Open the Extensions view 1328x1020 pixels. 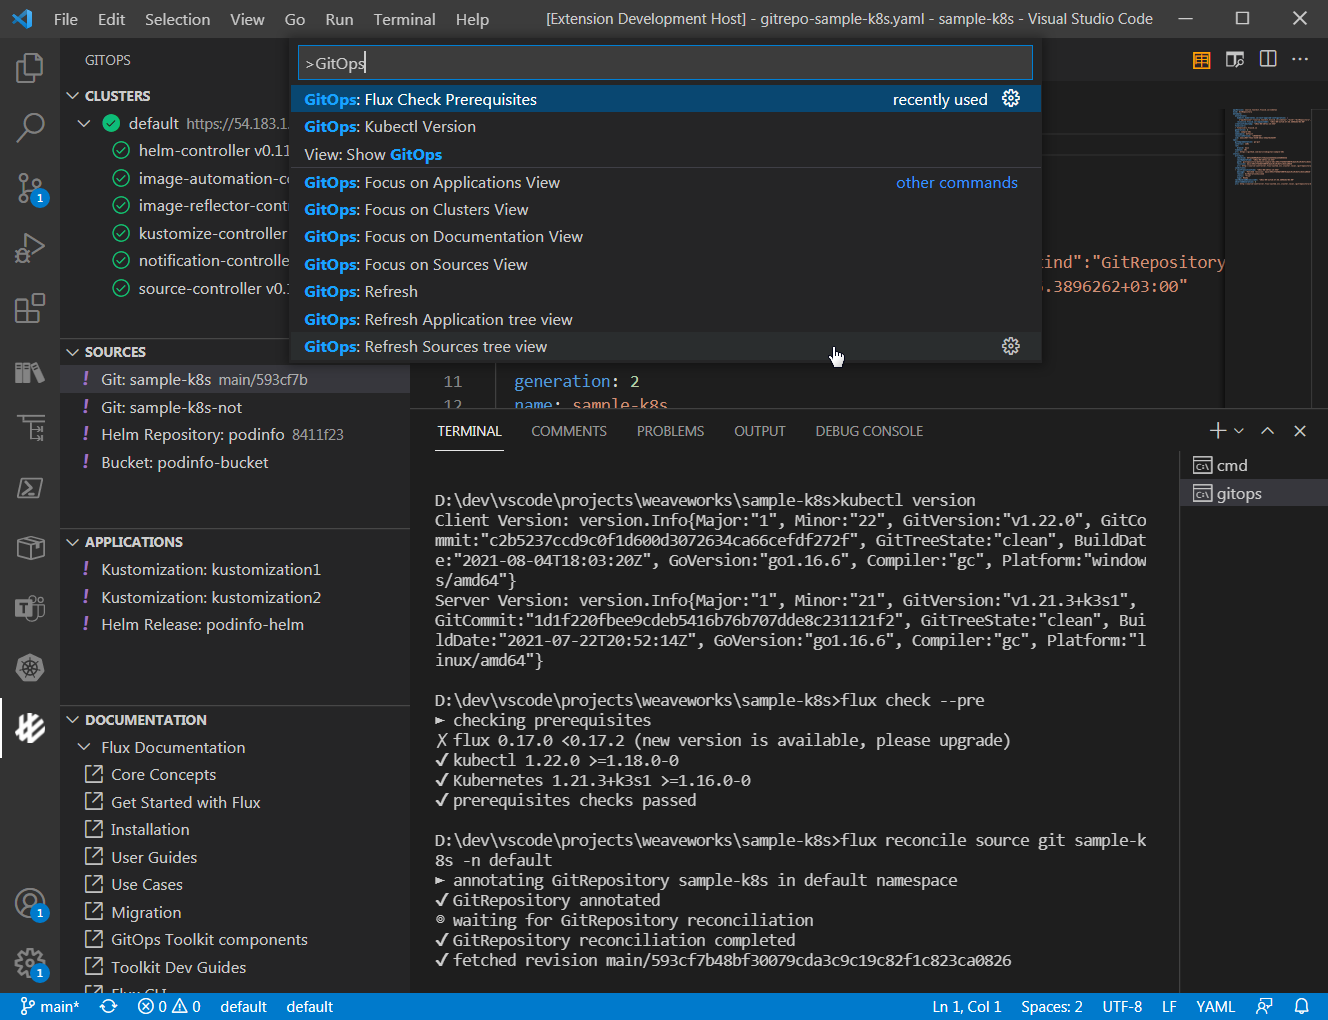[x=30, y=308]
